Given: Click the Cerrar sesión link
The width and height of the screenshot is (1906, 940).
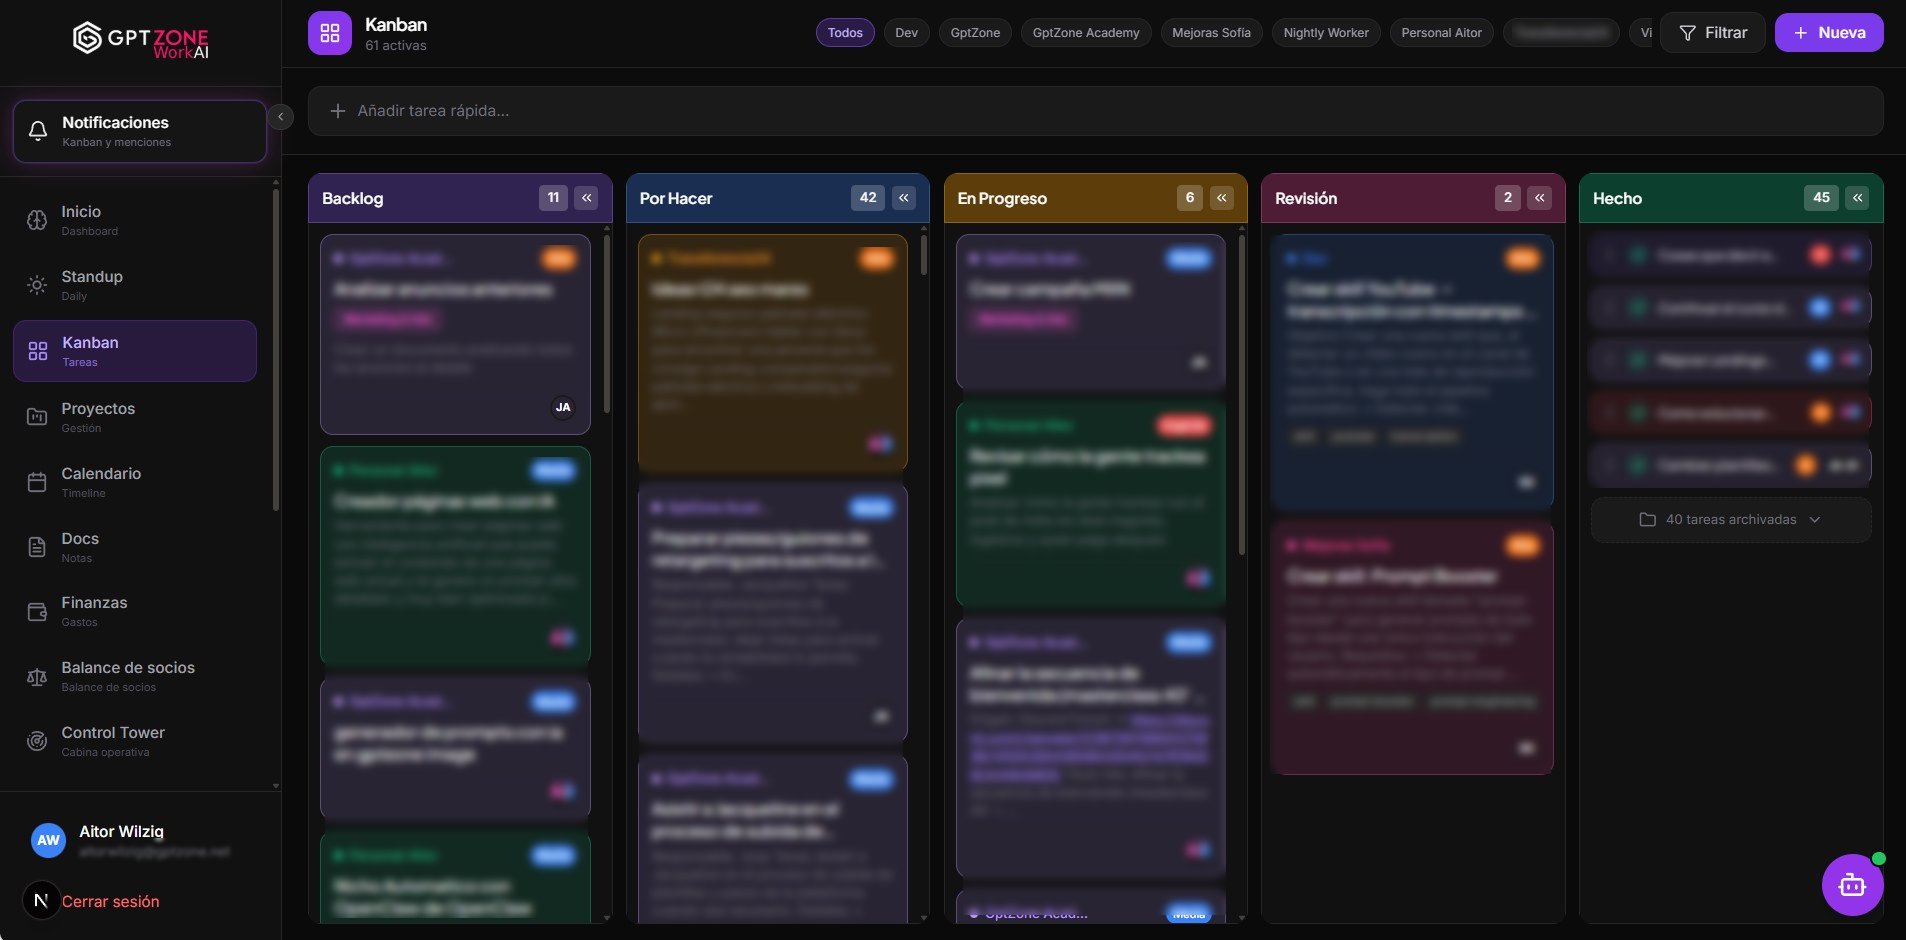Looking at the screenshot, I should pyautogui.click(x=111, y=901).
